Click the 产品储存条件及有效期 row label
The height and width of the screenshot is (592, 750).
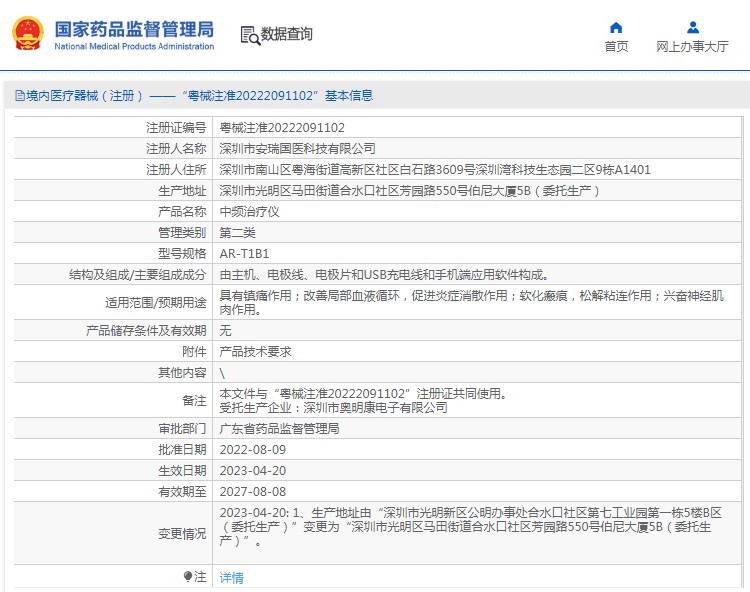point(146,330)
